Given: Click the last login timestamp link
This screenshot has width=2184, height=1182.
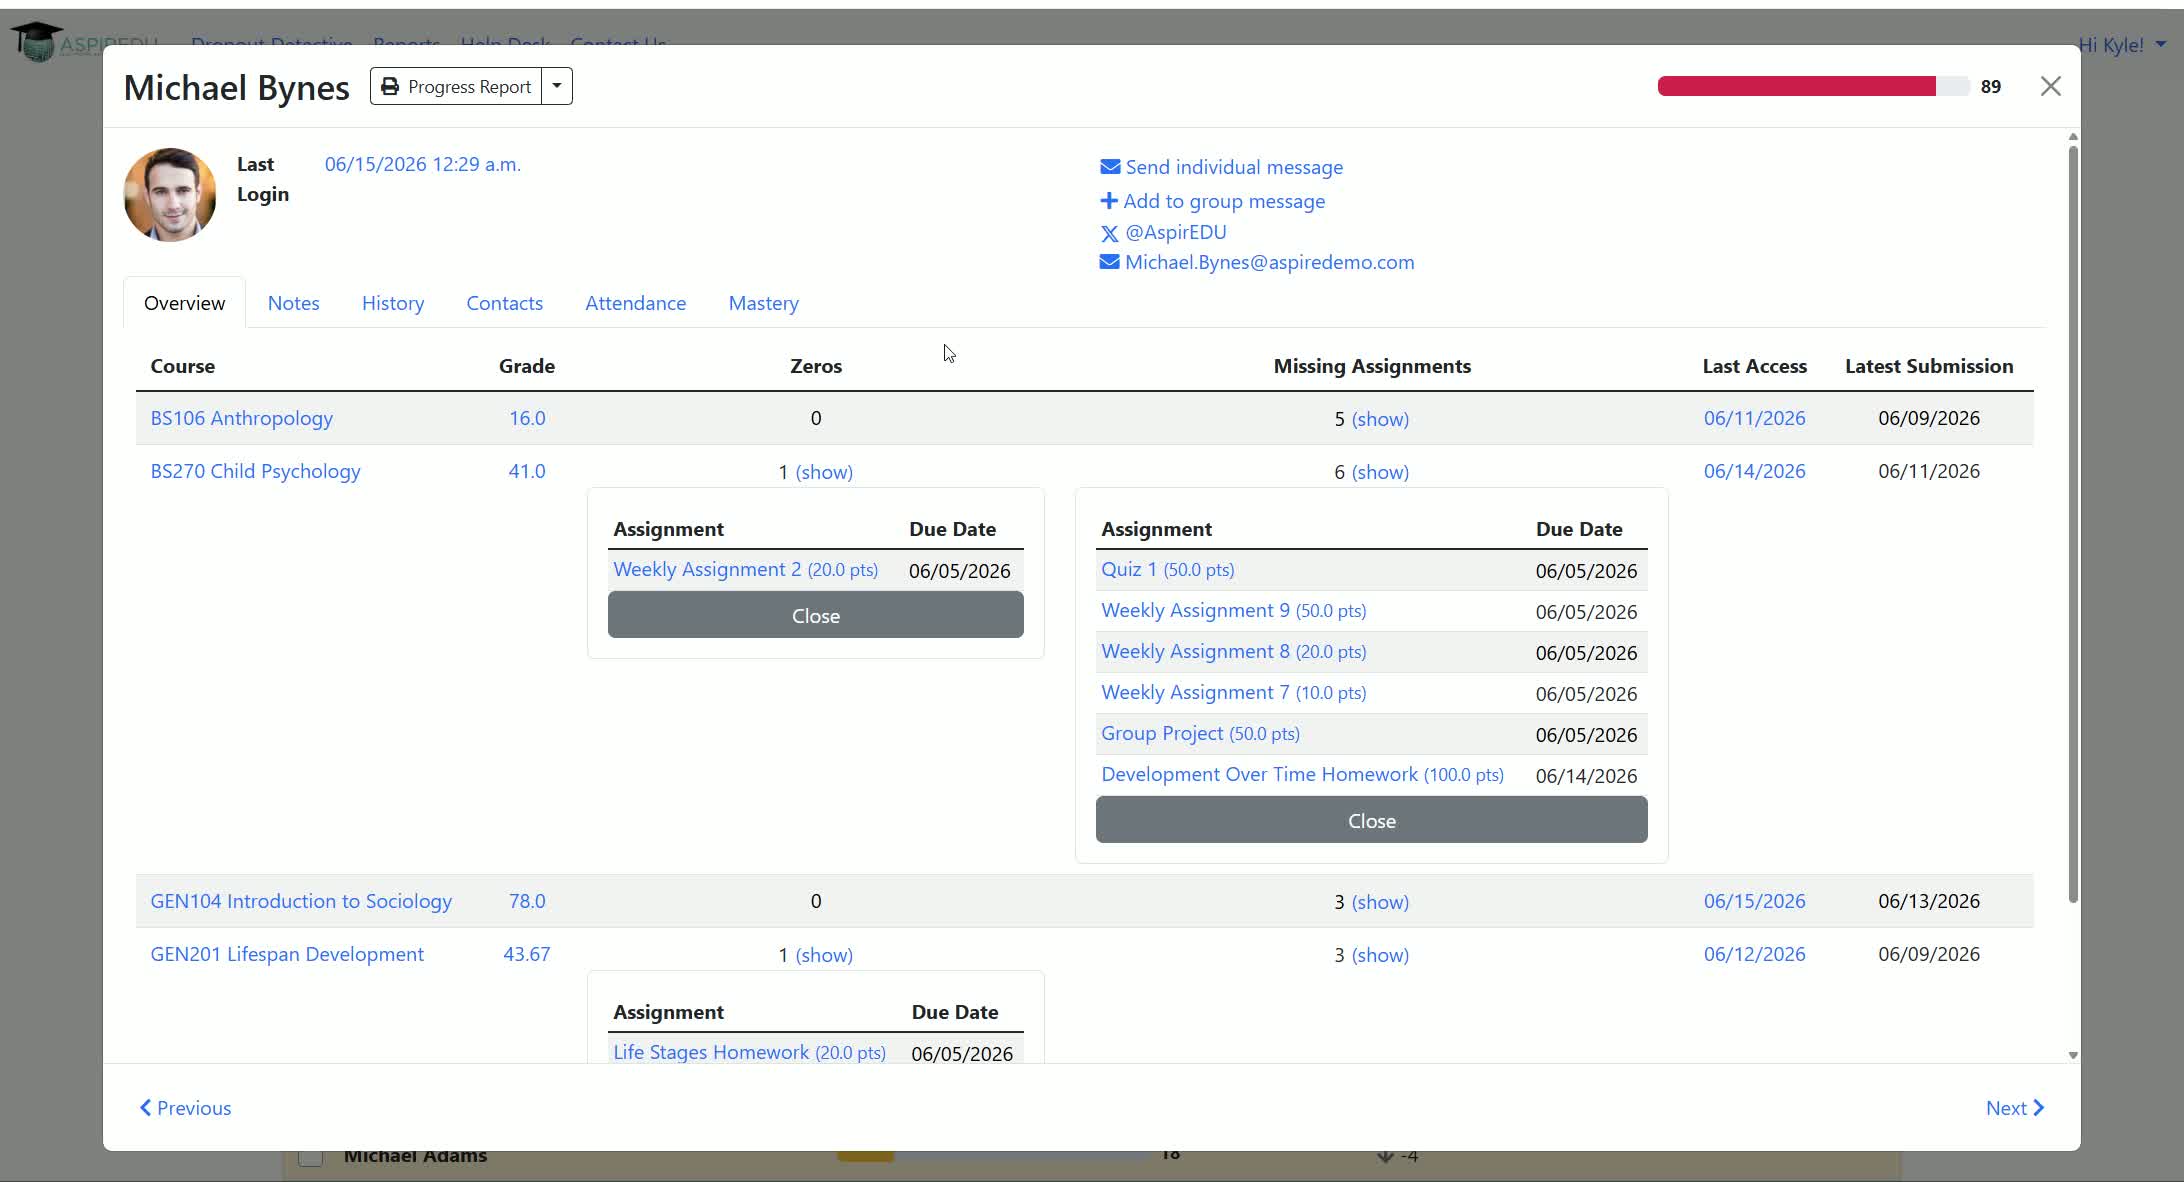Looking at the screenshot, I should pos(423,164).
